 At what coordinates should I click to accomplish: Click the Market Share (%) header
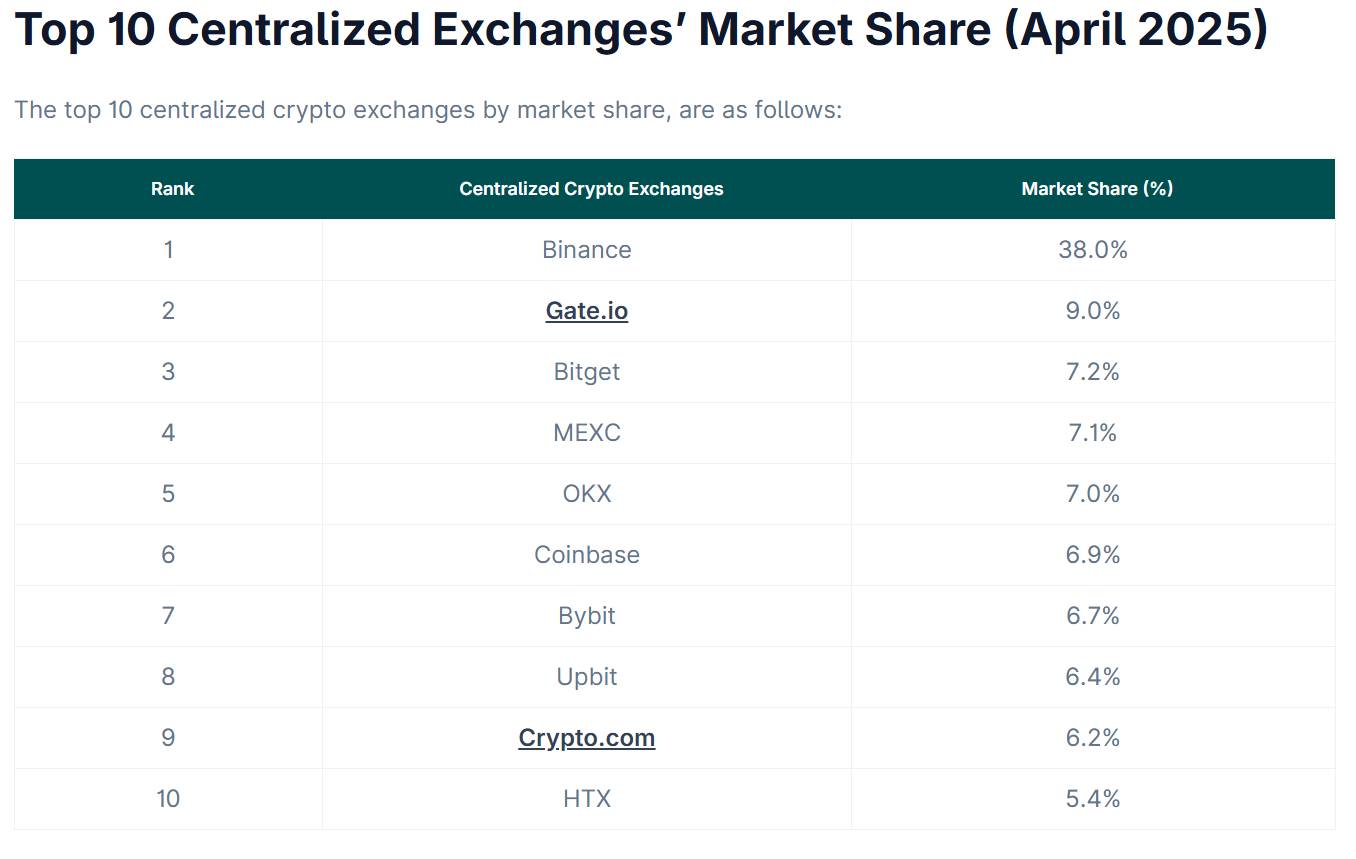[1097, 188]
